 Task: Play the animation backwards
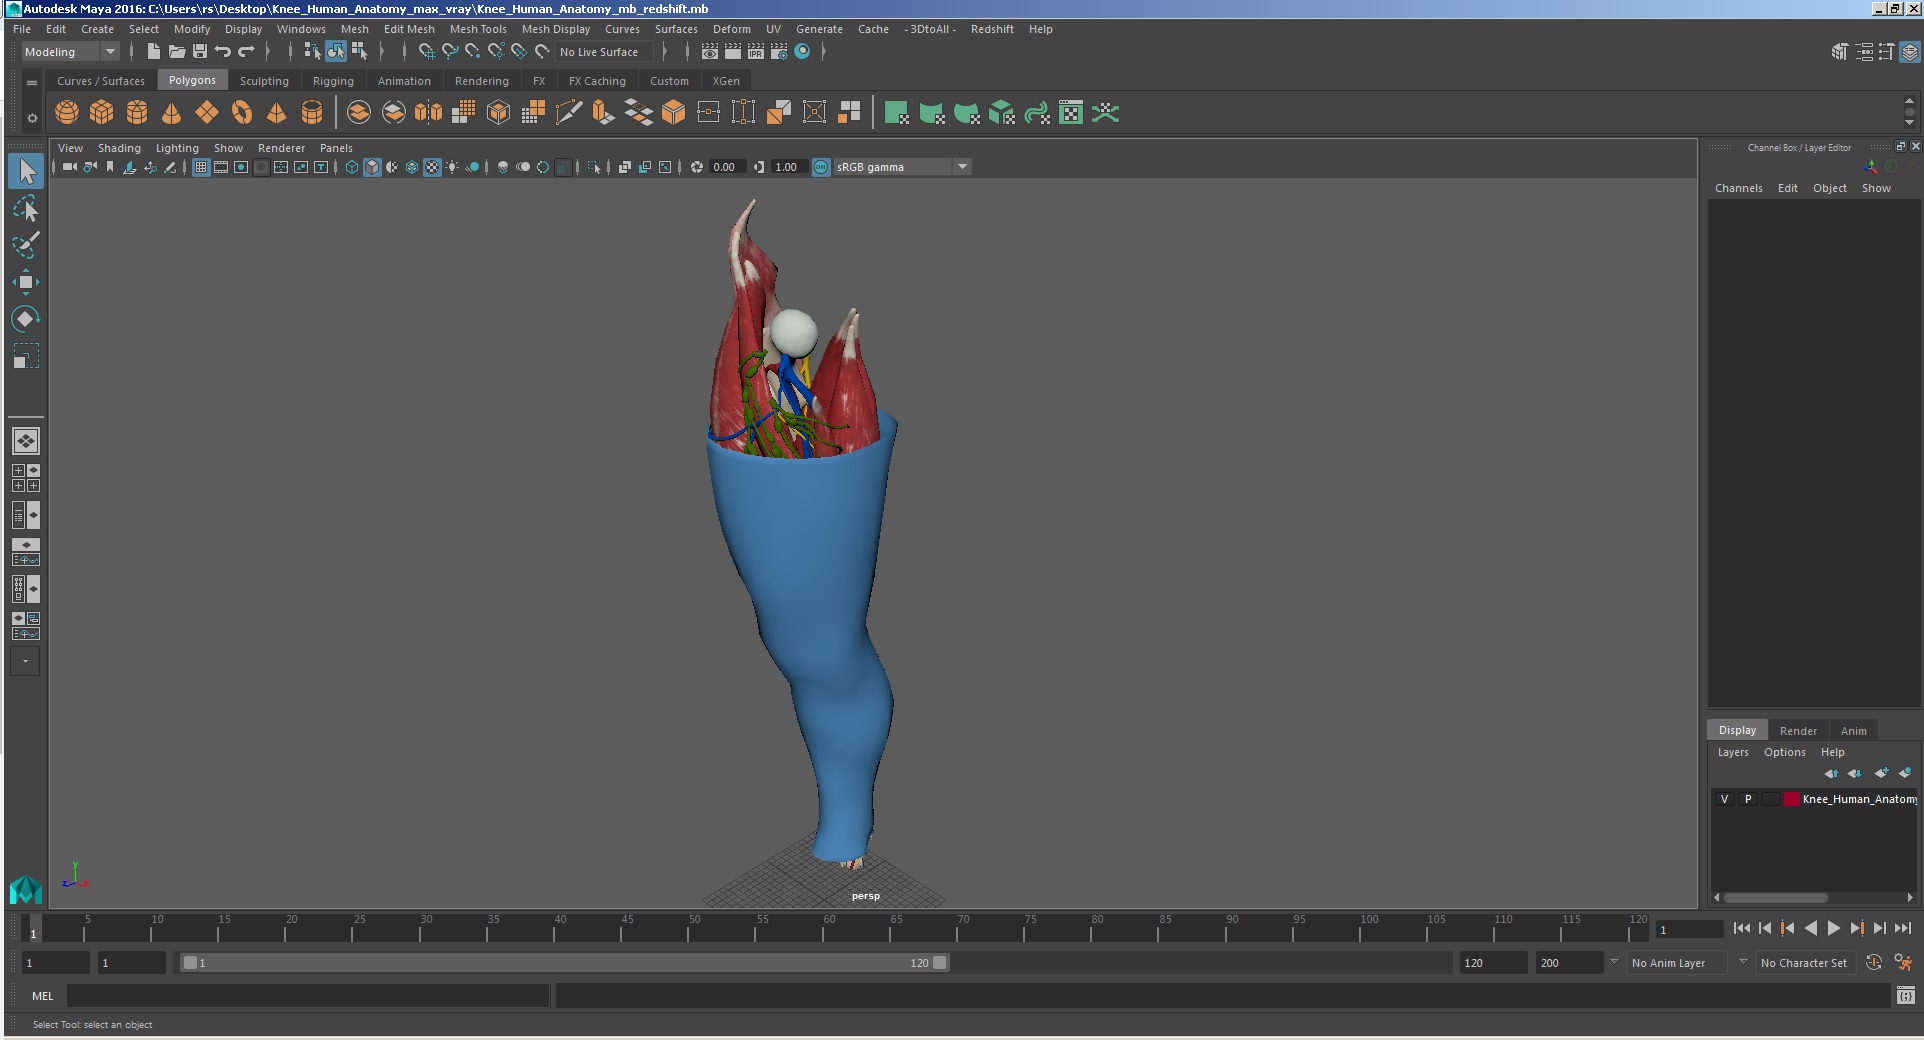1811,929
